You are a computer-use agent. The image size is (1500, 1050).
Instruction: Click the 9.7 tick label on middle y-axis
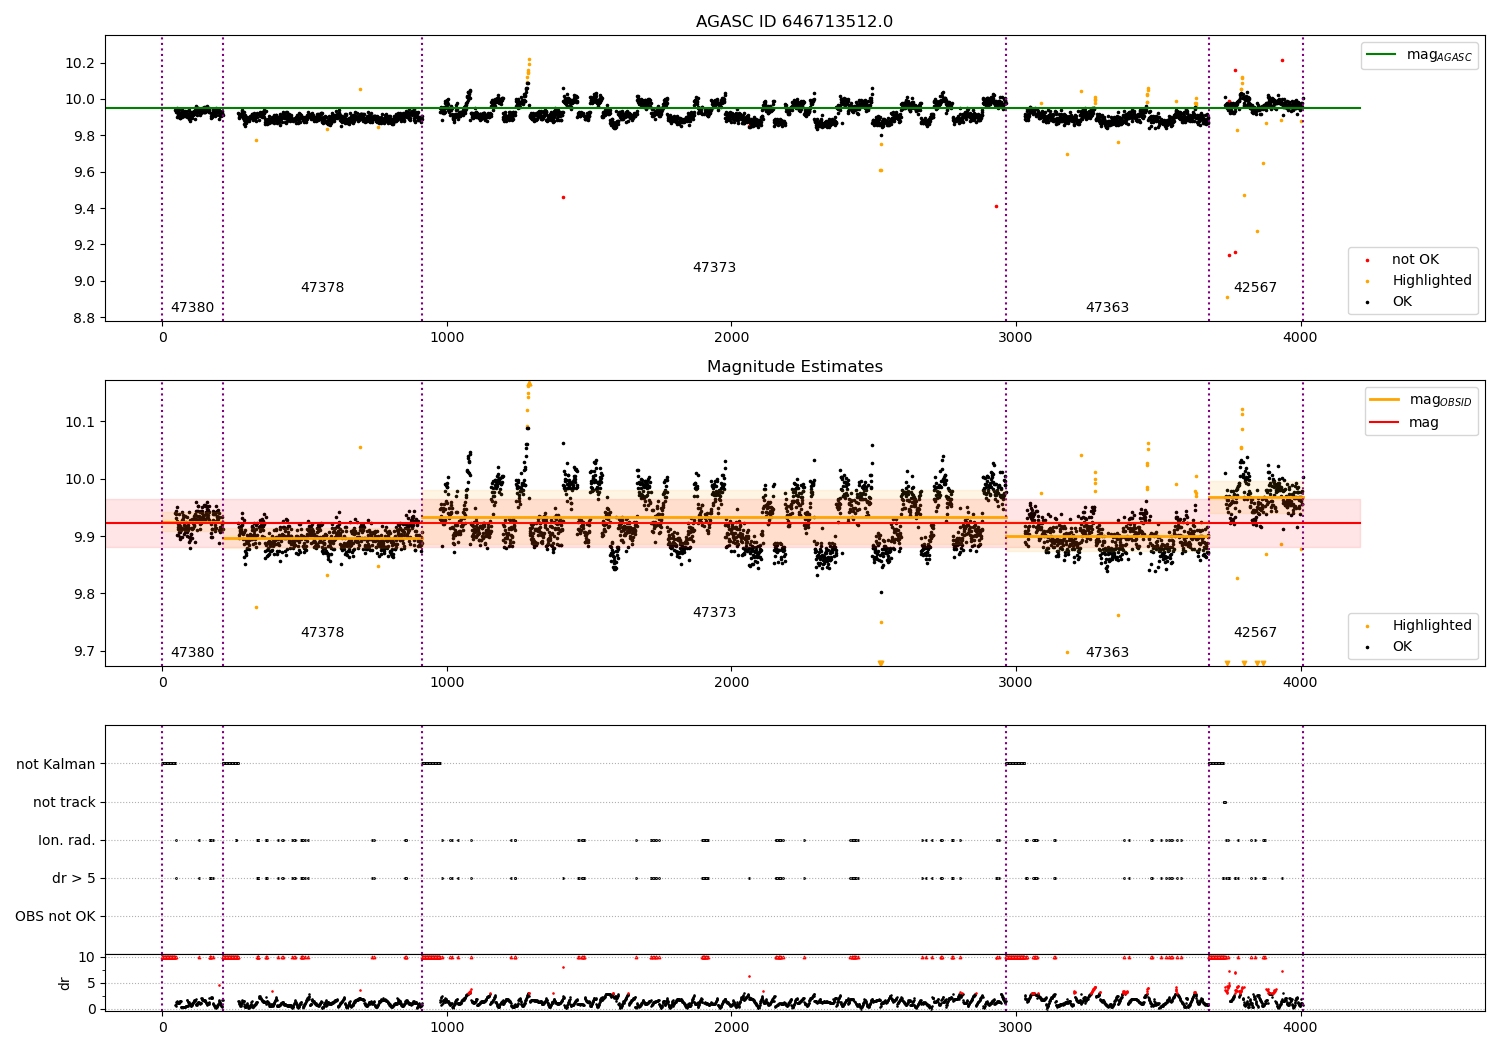point(84,651)
